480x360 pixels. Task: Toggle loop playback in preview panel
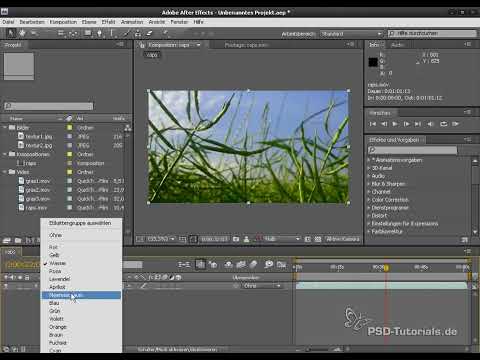[443, 124]
